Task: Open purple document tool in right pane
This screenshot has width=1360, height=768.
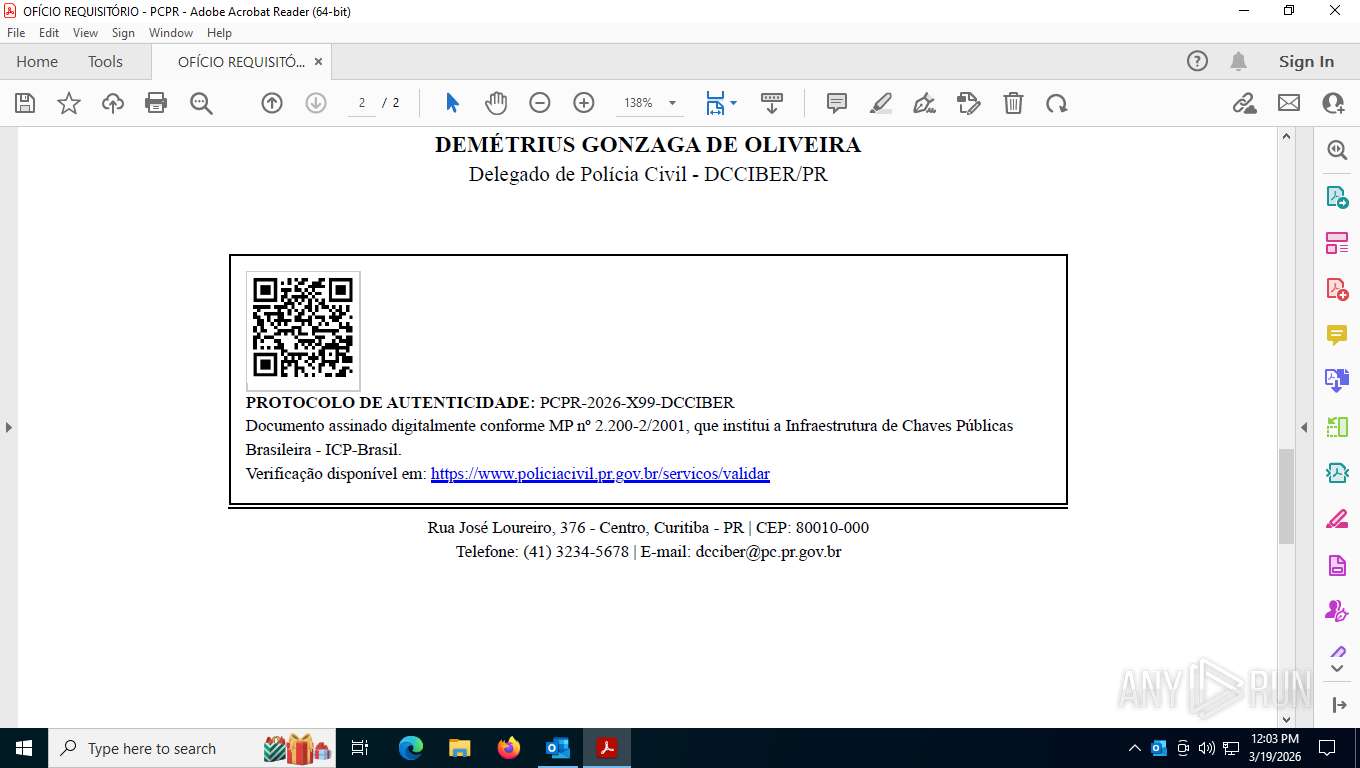Action: click(1337, 566)
